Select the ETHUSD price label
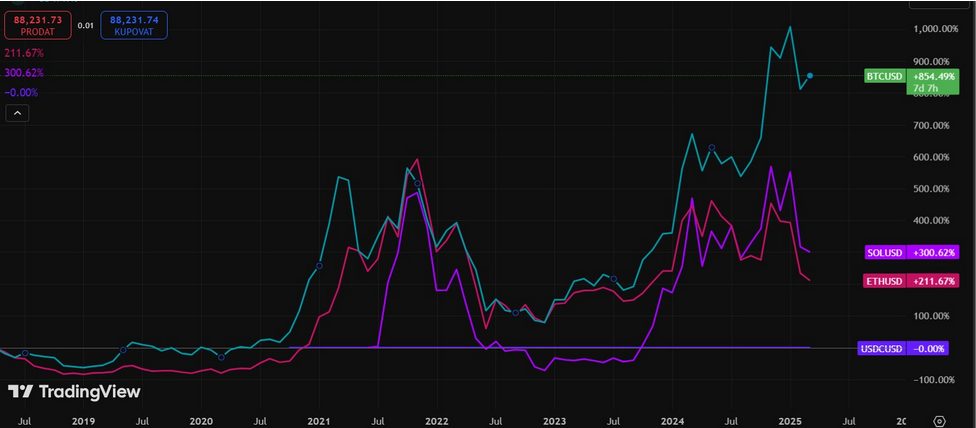Image resolution: width=976 pixels, height=428 pixels. (885, 282)
